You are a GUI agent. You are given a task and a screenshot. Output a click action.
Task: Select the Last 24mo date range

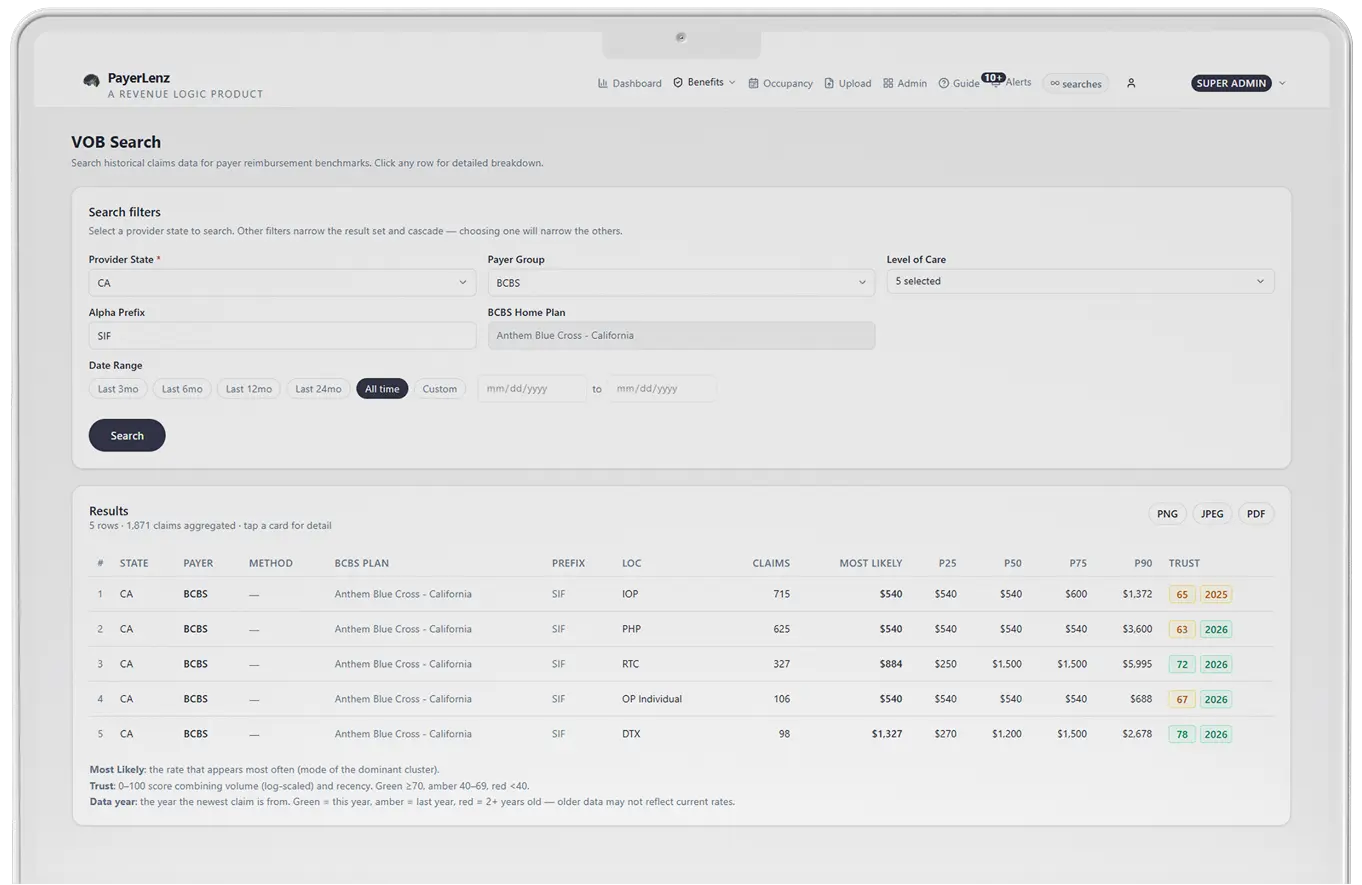tap(318, 388)
